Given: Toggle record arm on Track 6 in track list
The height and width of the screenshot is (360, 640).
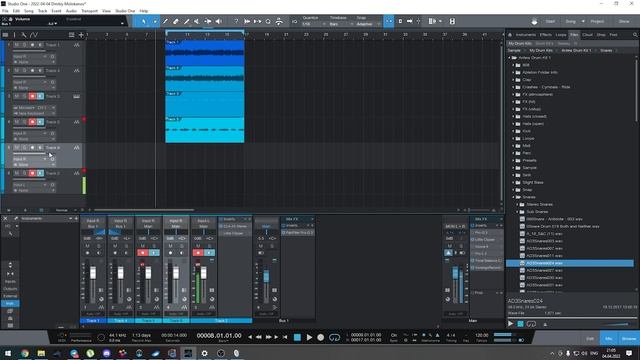Looking at the screenshot, I should point(32,148).
